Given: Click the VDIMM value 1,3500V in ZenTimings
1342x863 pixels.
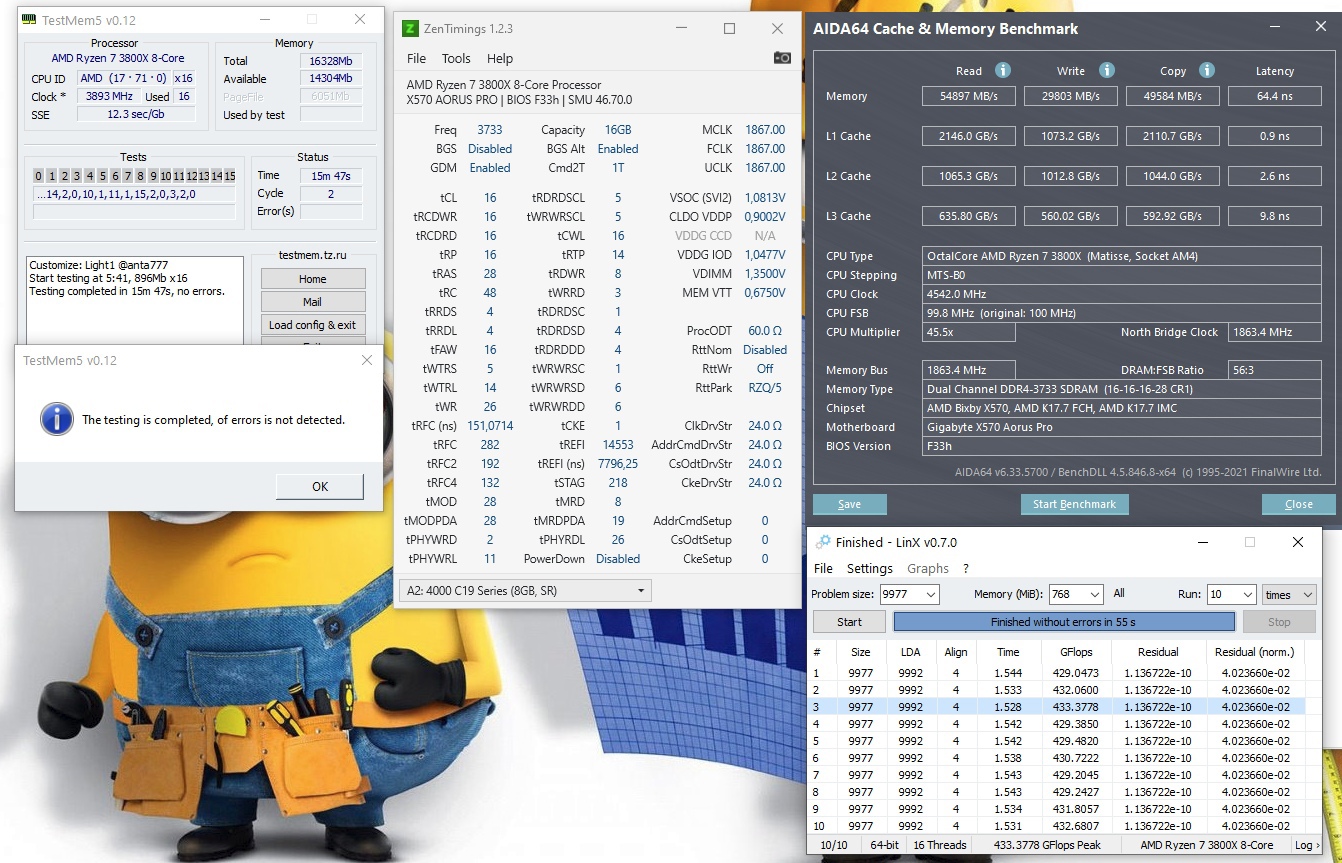Looking at the screenshot, I should [765, 274].
